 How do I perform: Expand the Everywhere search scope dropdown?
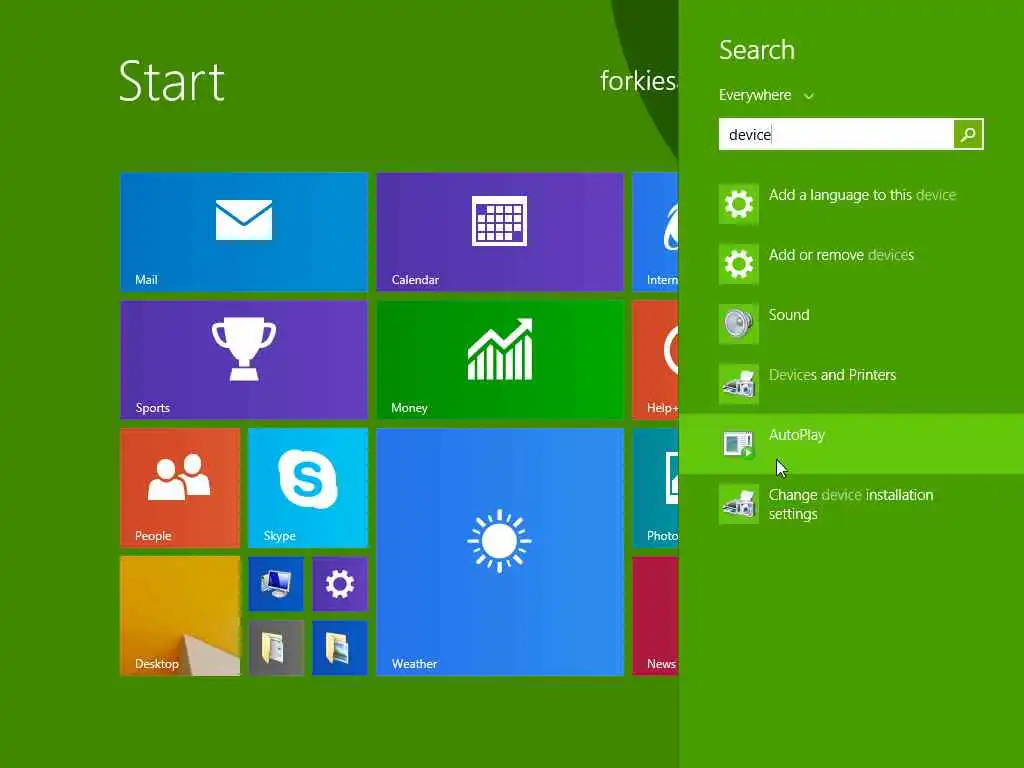pos(766,95)
